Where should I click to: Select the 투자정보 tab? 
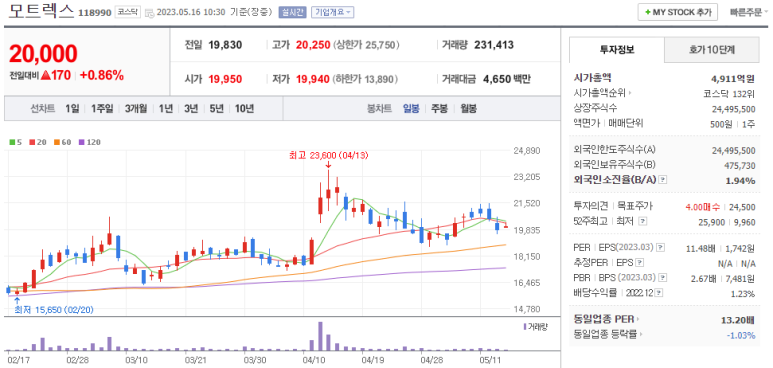(617, 50)
